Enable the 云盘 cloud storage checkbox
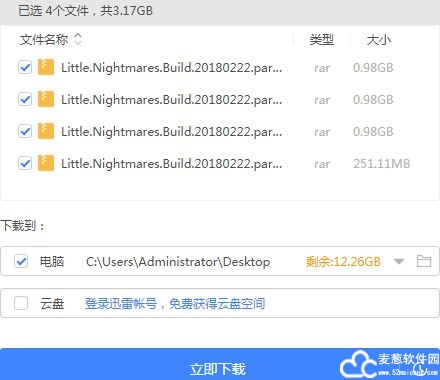Viewport: 440px width, 380px height. 21,303
